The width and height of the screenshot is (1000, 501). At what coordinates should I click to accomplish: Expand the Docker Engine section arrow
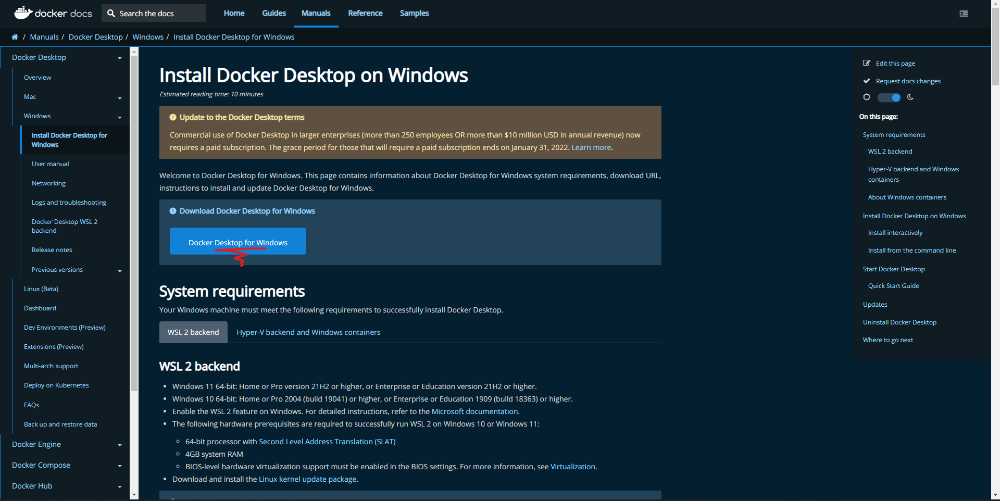[x=119, y=445]
